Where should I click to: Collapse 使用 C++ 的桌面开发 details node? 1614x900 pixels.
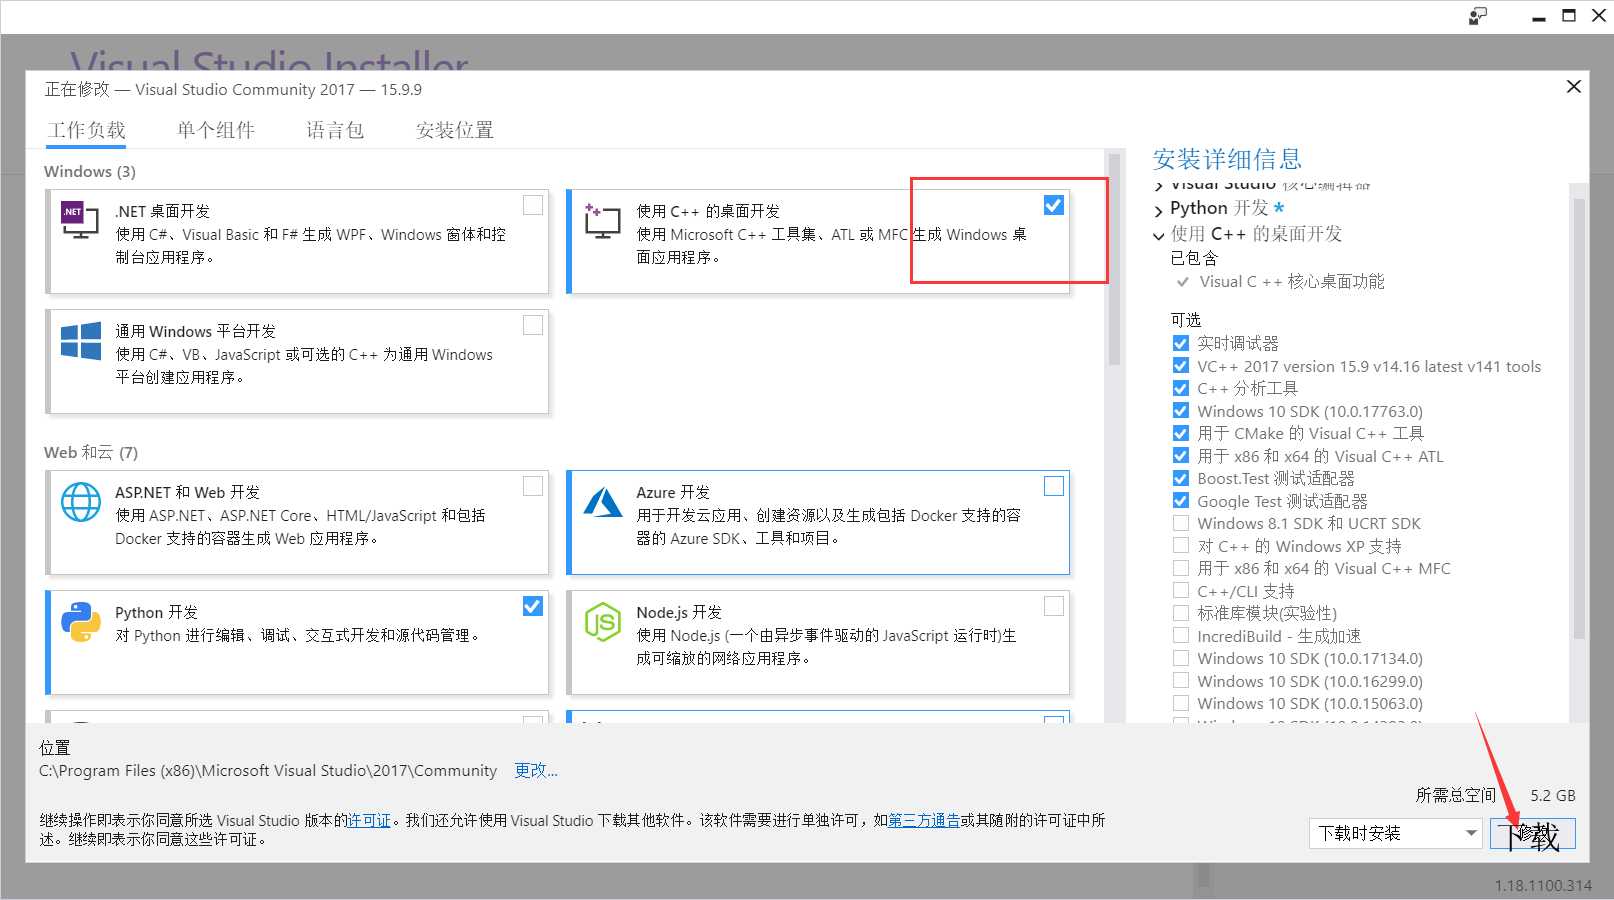point(1159,236)
